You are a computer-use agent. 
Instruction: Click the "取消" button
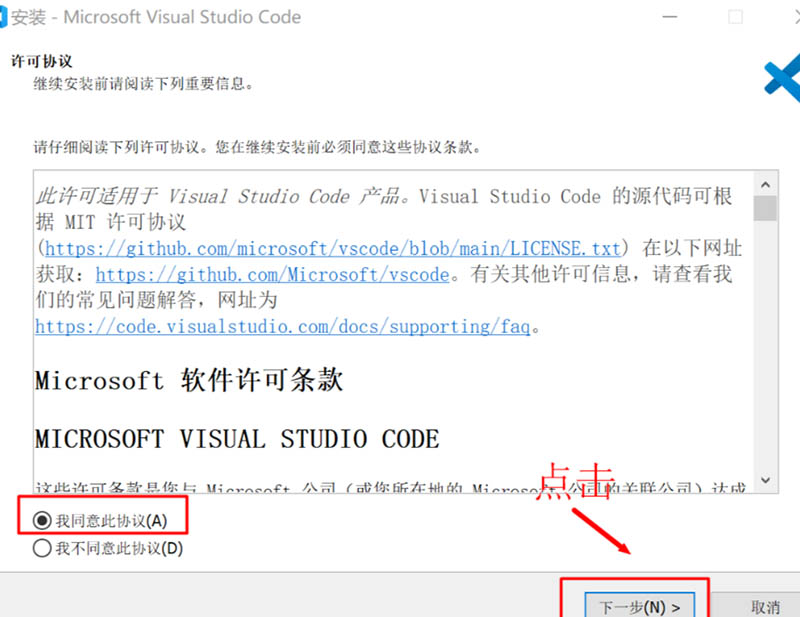(764, 604)
